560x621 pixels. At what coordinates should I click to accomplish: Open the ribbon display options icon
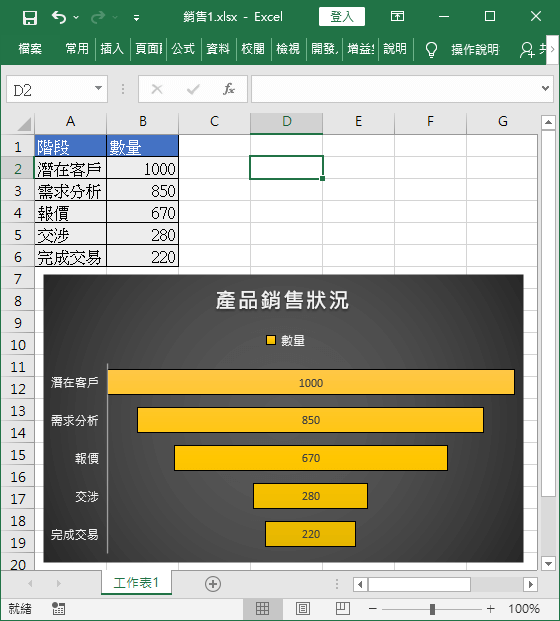pyautogui.click(x=397, y=16)
